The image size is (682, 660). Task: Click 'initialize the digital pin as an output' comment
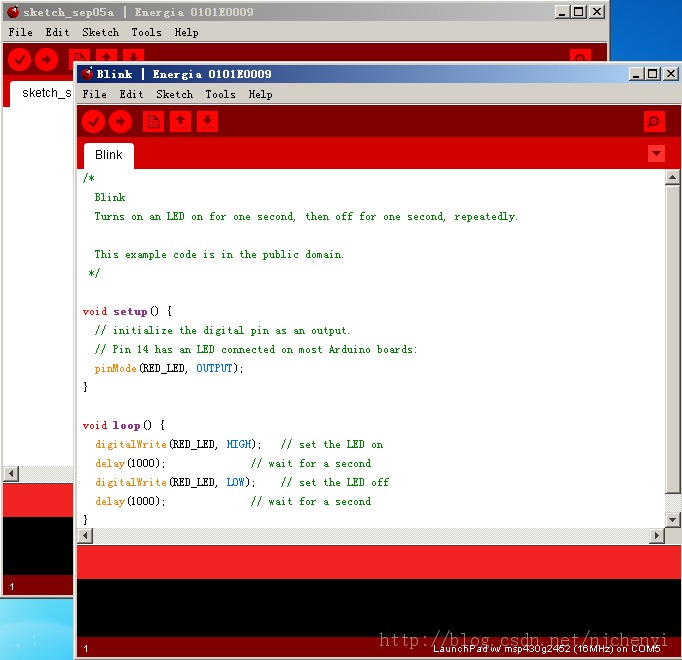(x=222, y=330)
